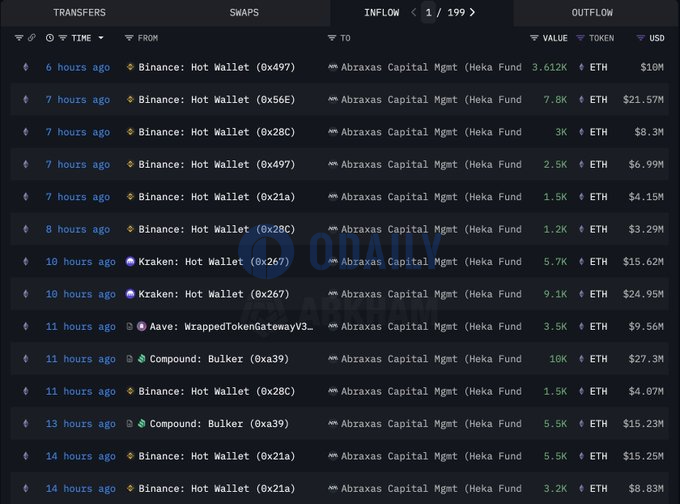Click Abraxas logo icon in the $9.56M row
Viewport: 680px width, 504px height.
[333, 326]
